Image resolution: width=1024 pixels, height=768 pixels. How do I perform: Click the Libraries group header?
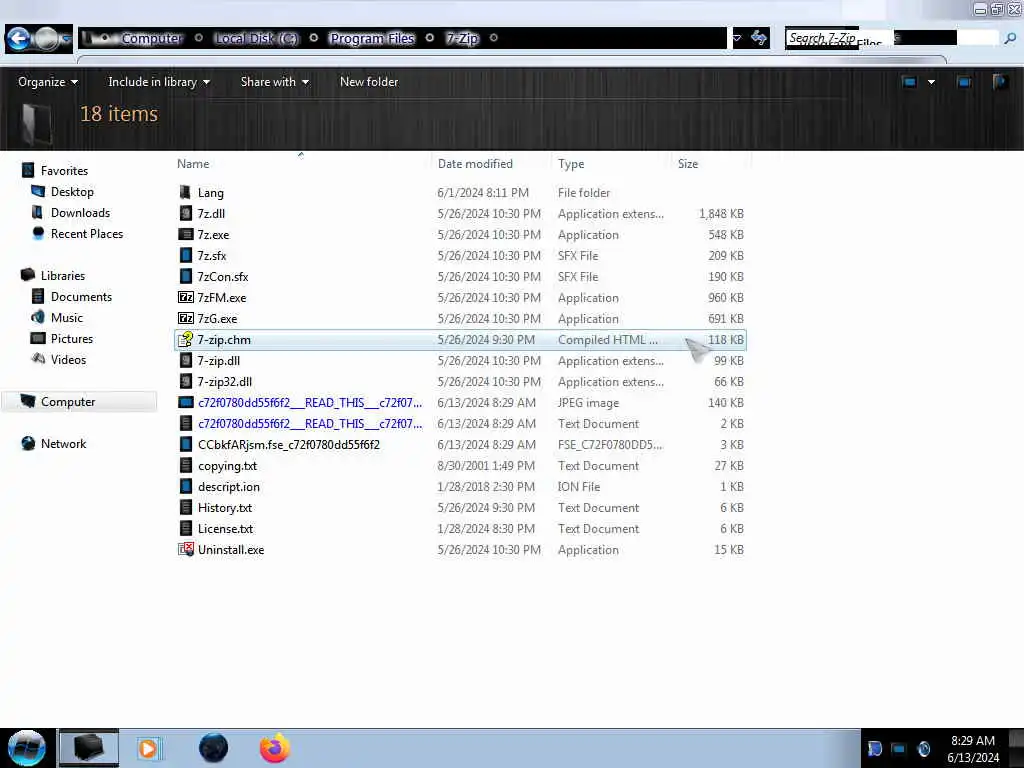pyautogui.click(x=63, y=276)
